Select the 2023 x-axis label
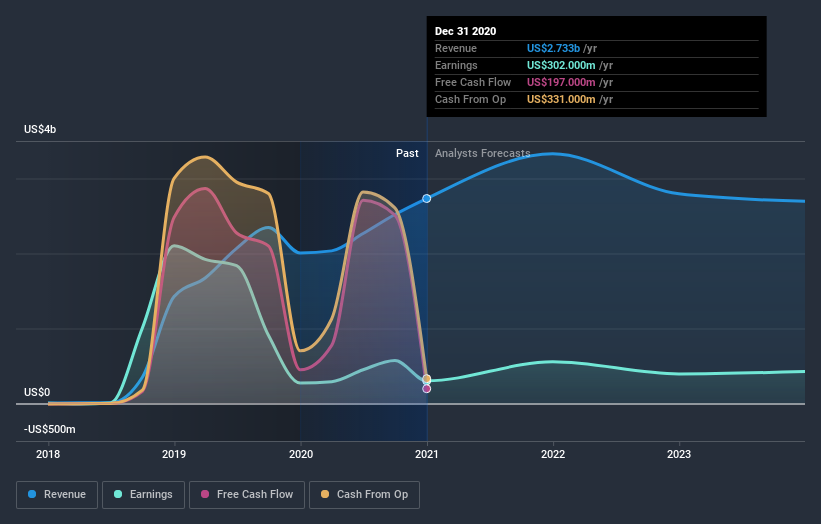The height and width of the screenshot is (524, 821). (x=679, y=454)
